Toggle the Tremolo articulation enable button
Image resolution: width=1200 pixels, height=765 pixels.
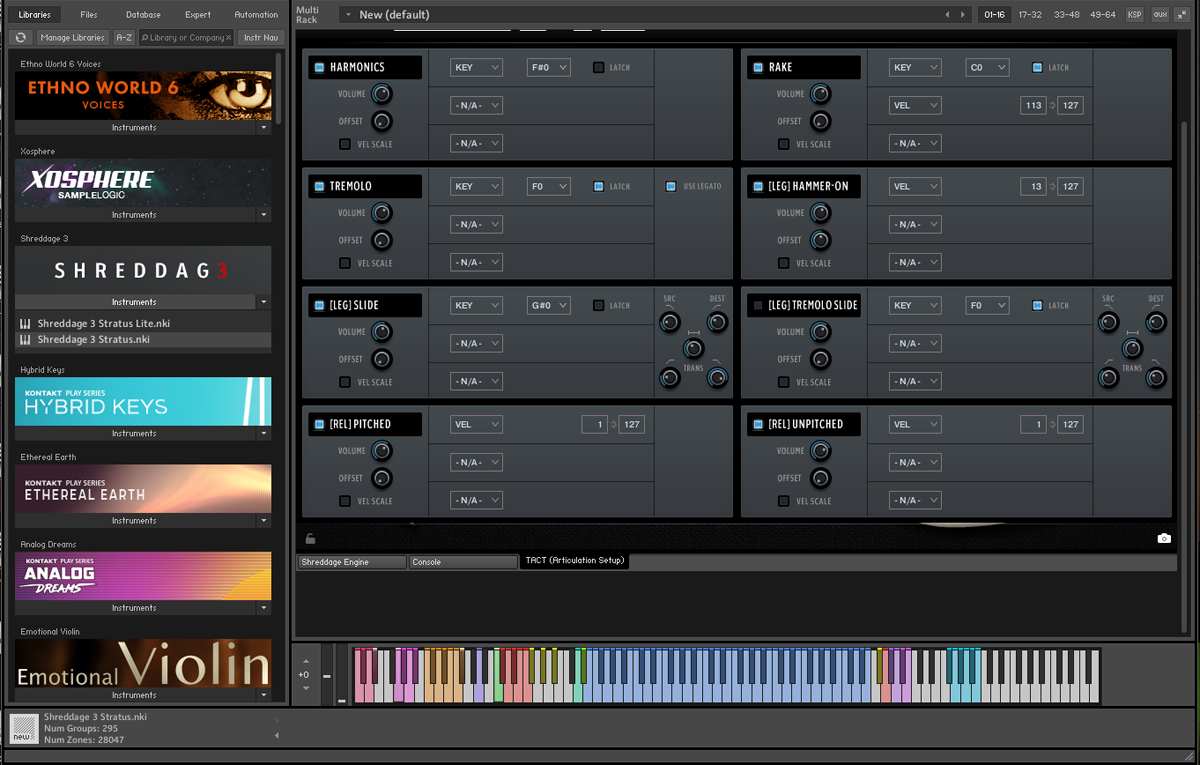point(320,186)
